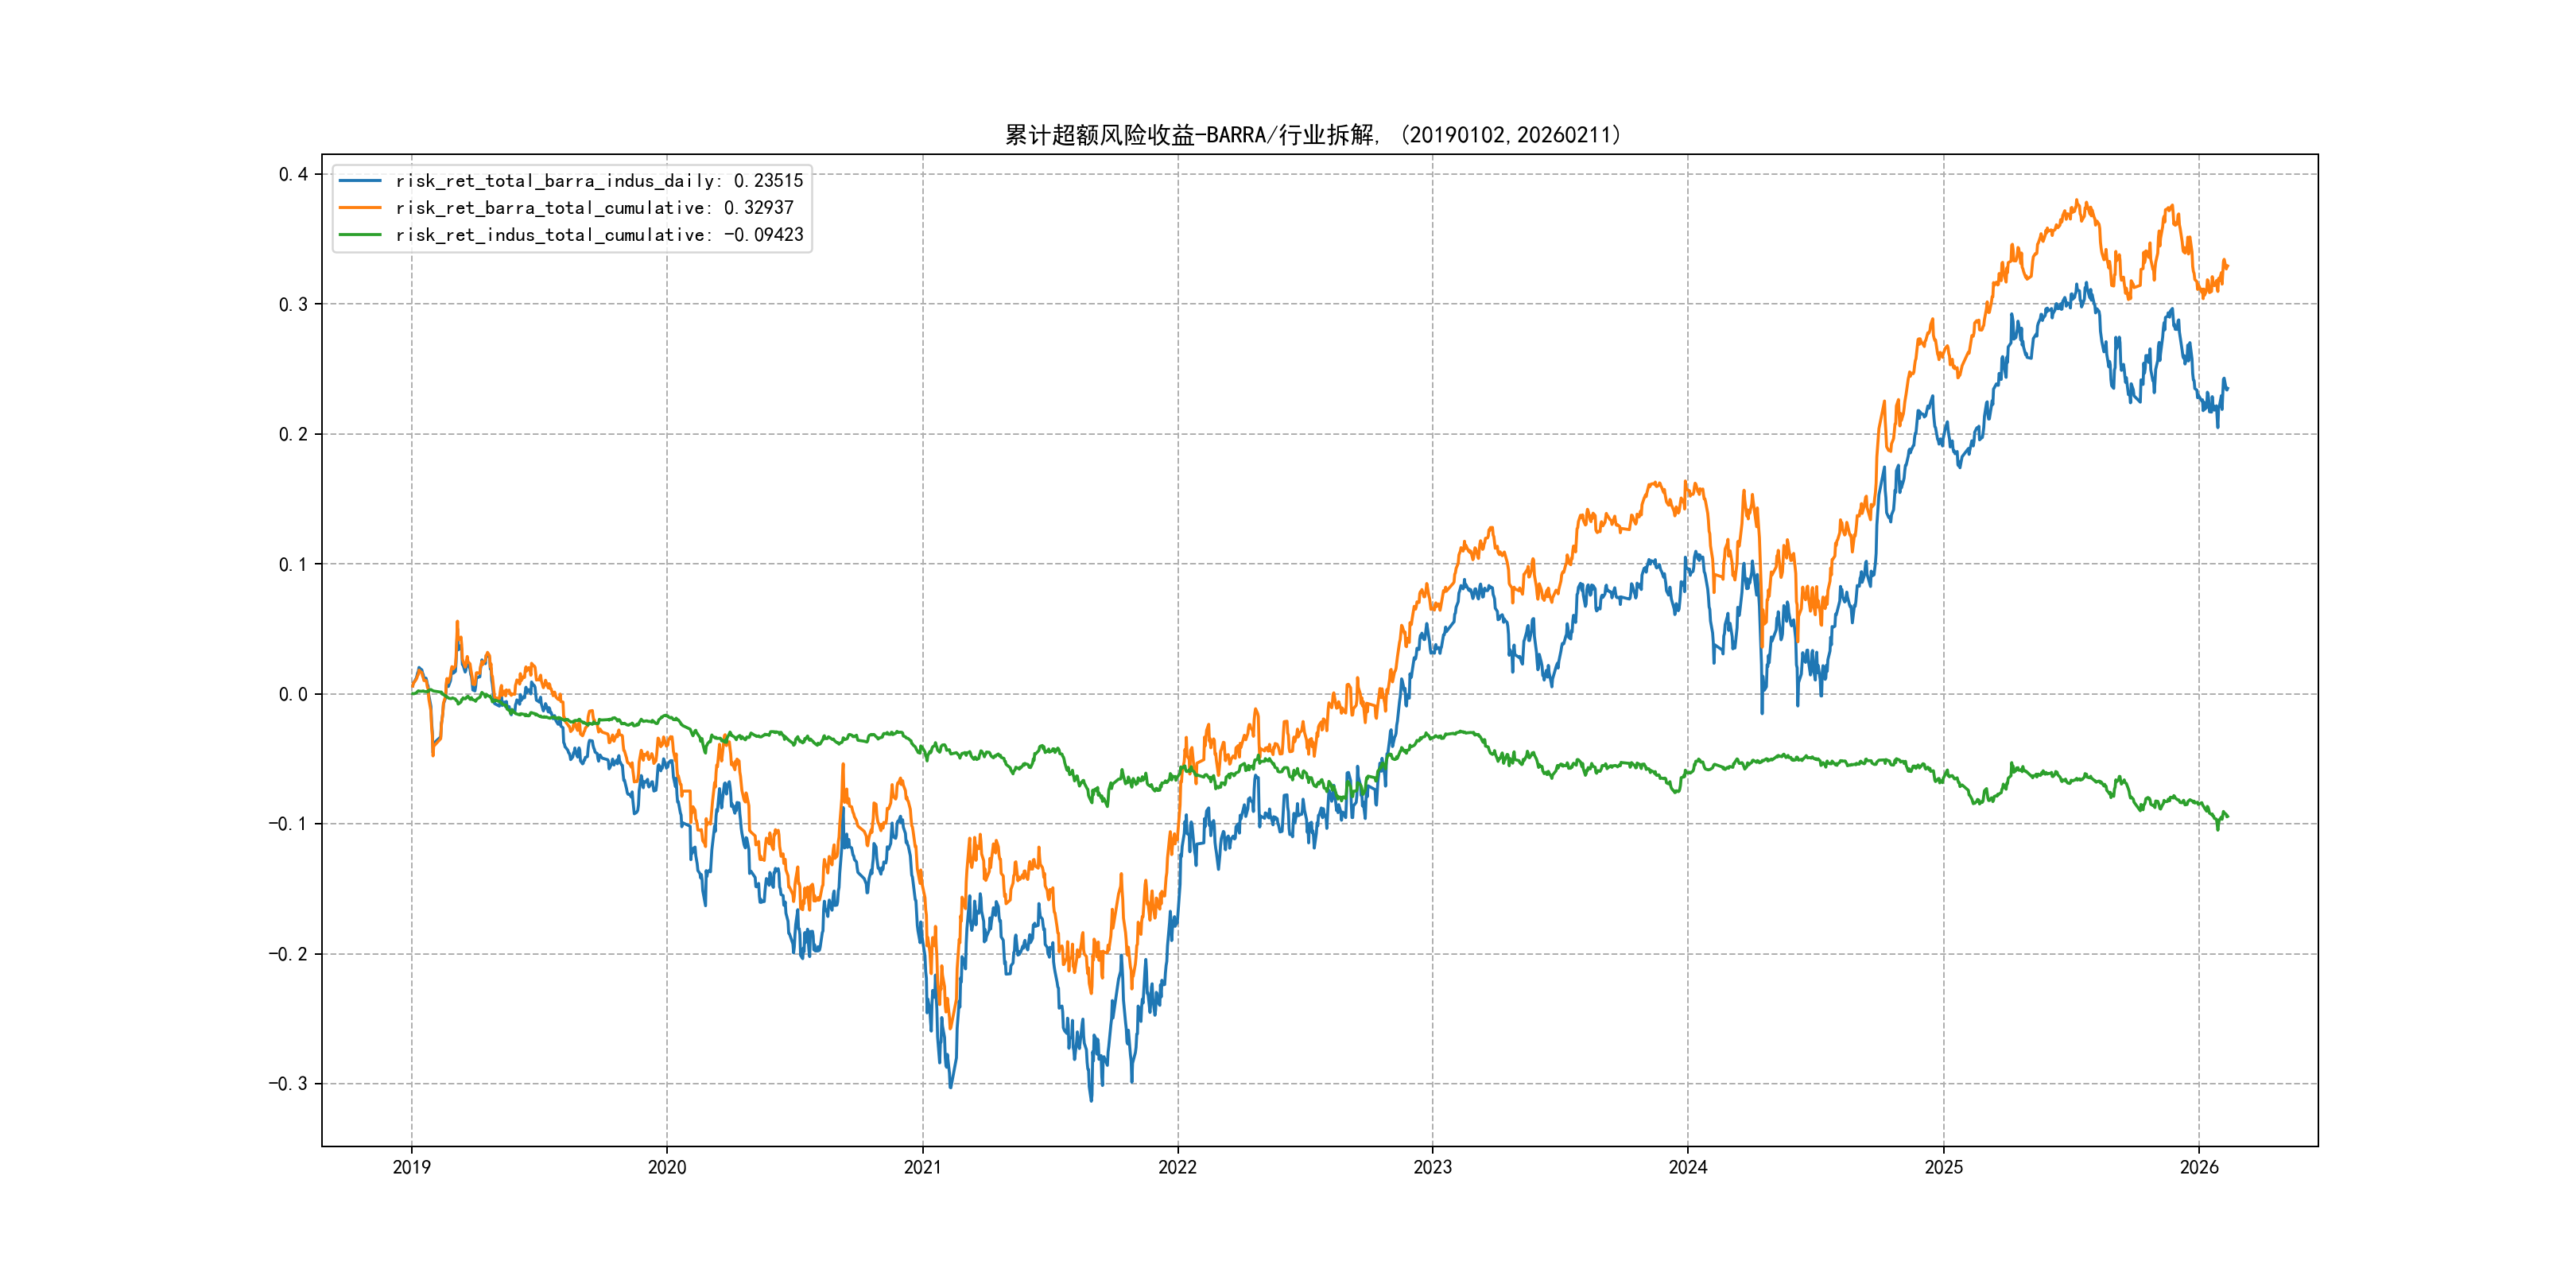Click the orange legend line swatch
The image size is (2576, 1288).
(x=360, y=208)
